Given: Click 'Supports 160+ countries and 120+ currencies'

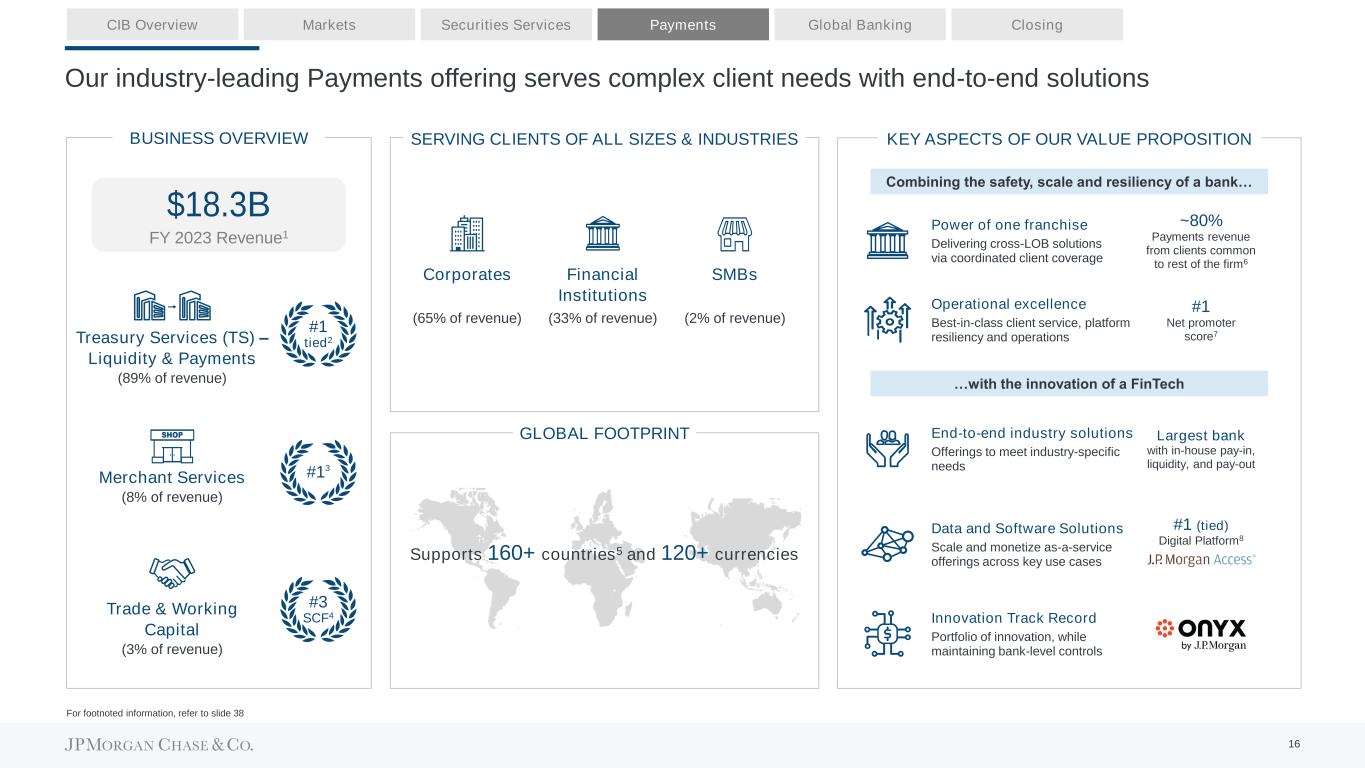Looking at the screenshot, I should click(x=604, y=553).
